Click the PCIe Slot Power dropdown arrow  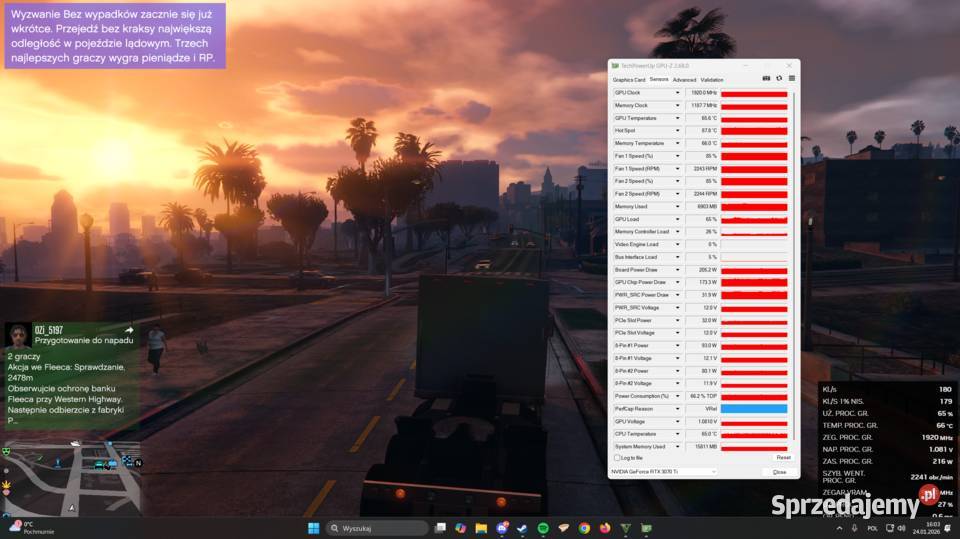677,320
